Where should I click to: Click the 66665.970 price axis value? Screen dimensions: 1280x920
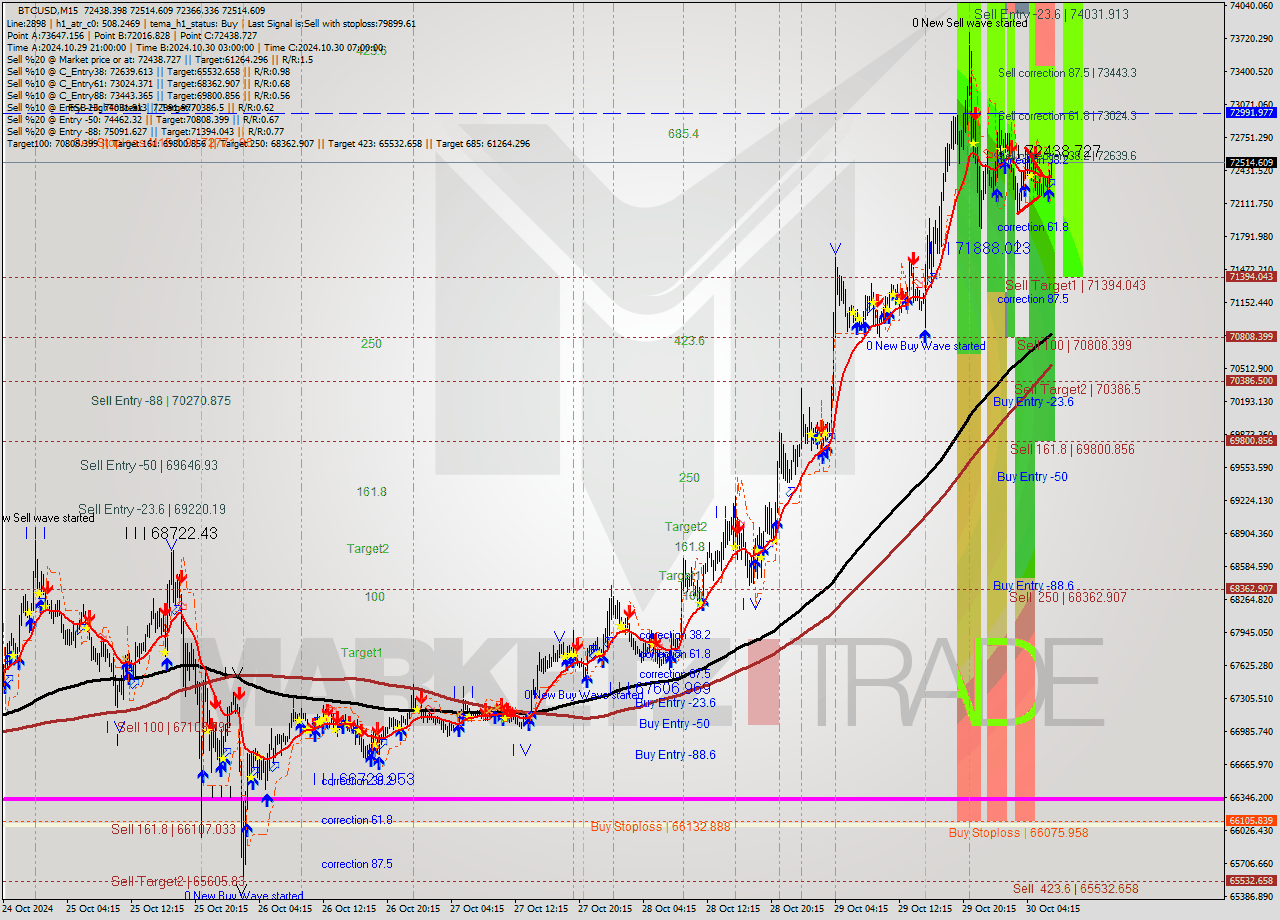pos(1251,765)
